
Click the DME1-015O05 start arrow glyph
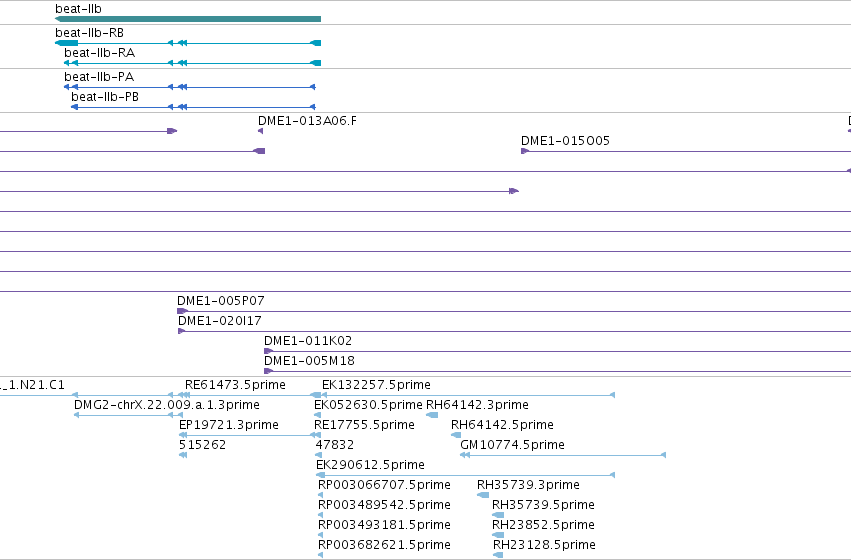[525, 151]
